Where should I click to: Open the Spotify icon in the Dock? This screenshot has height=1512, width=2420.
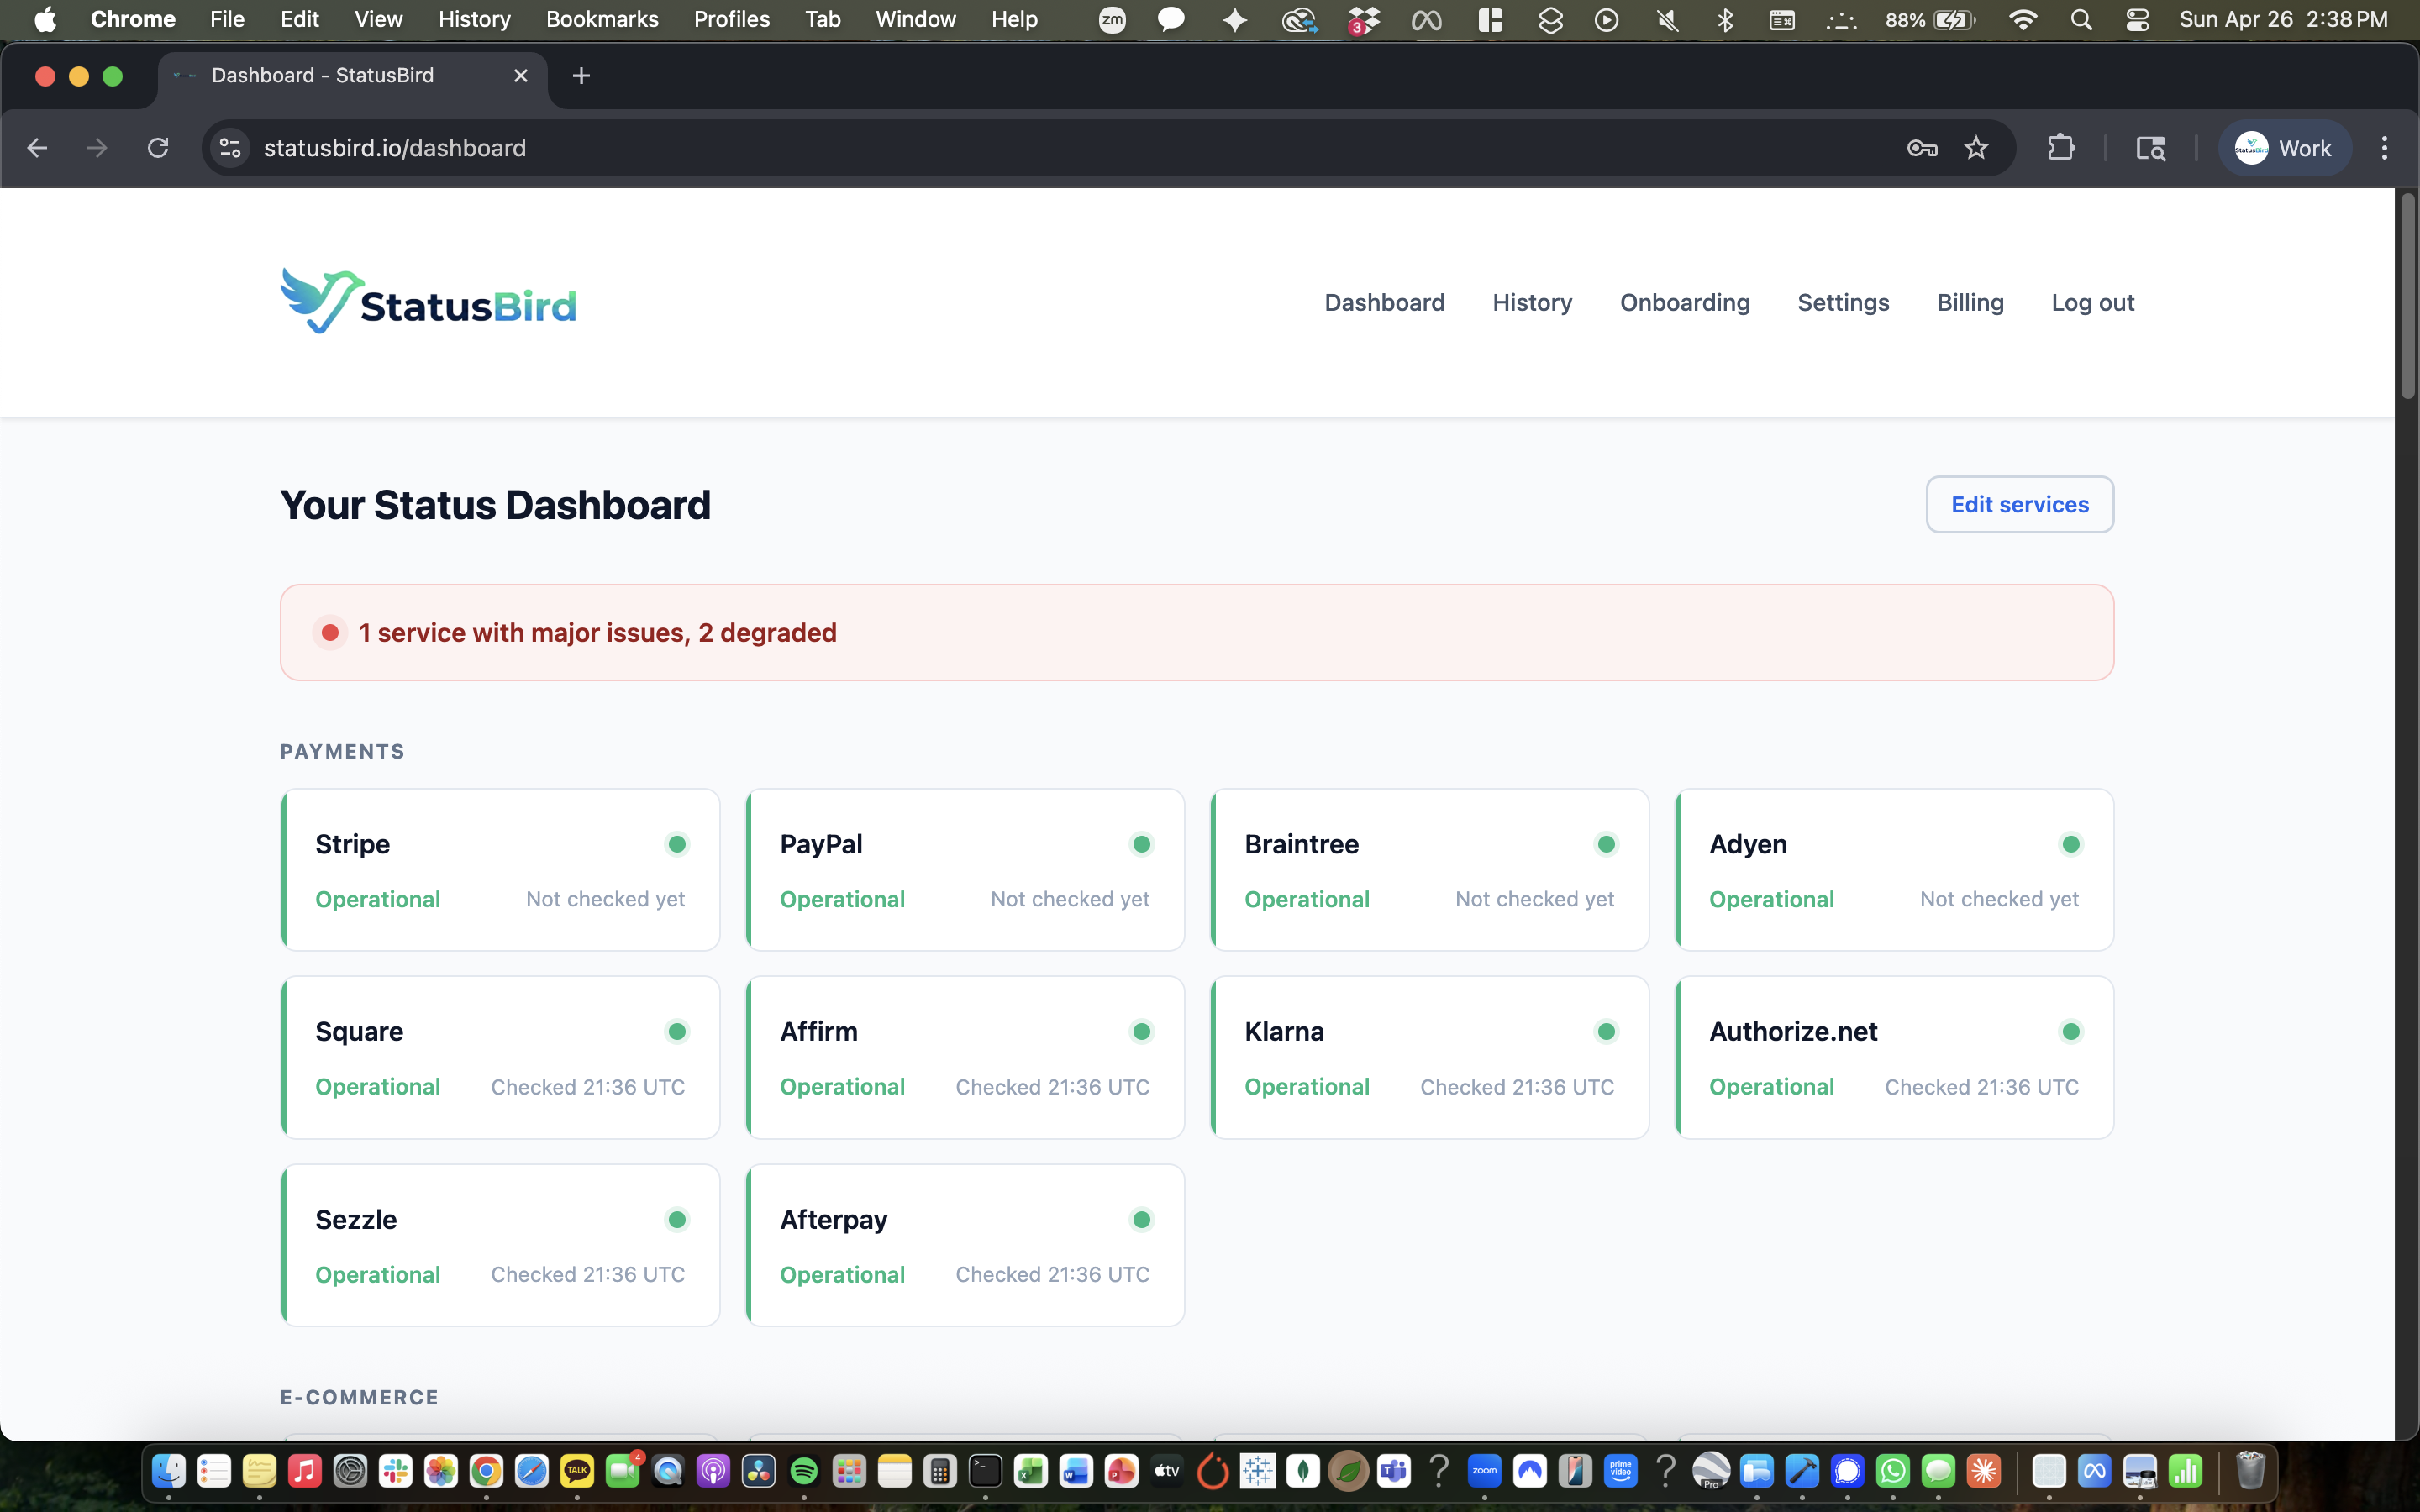(804, 1471)
